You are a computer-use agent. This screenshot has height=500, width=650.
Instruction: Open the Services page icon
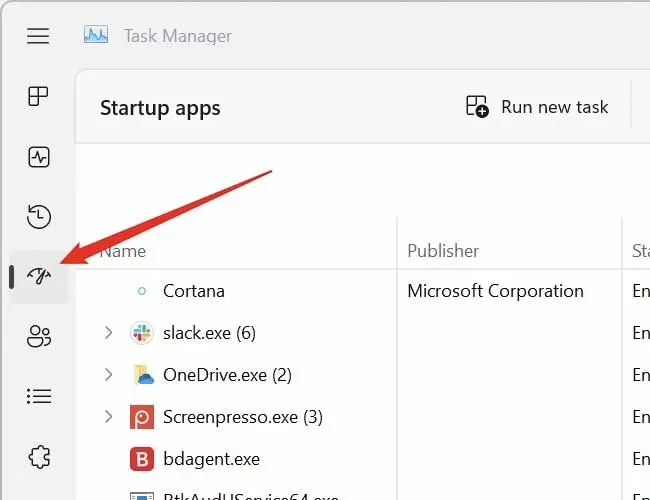[38, 457]
